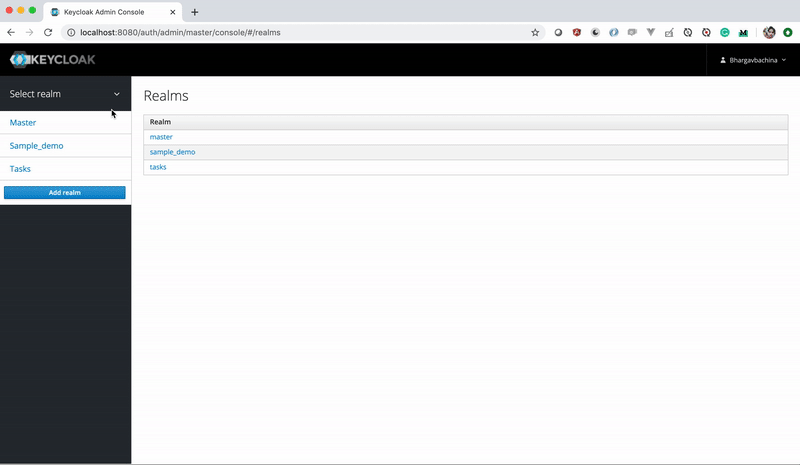Open the pencil-edit extension icon
The width and height of the screenshot is (800, 465).
tap(669, 32)
